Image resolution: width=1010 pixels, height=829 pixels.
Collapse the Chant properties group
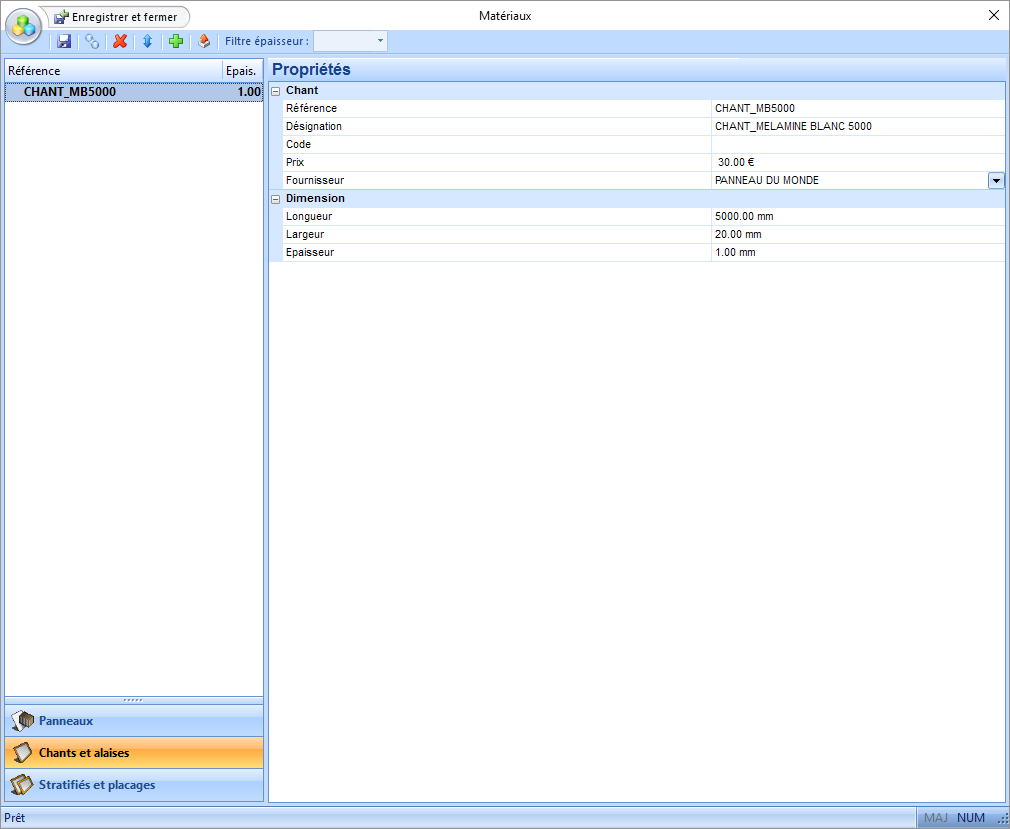pyautogui.click(x=276, y=91)
